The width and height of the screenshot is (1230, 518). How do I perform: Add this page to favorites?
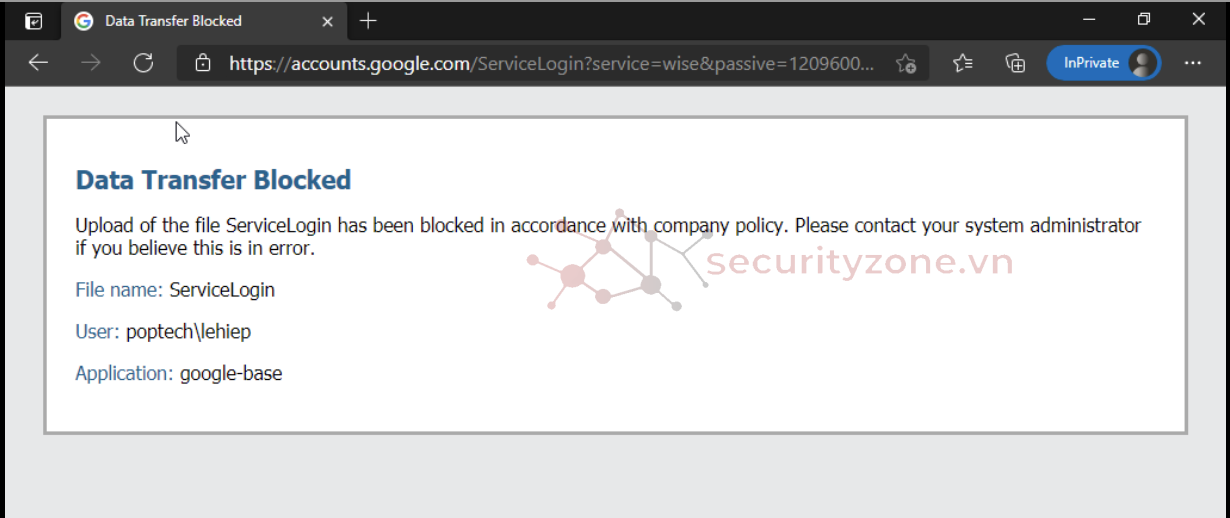coord(906,64)
